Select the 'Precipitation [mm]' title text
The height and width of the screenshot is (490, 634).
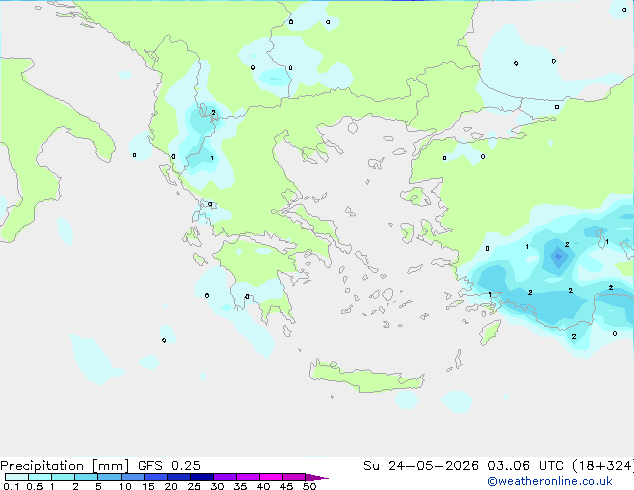point(64,466)
